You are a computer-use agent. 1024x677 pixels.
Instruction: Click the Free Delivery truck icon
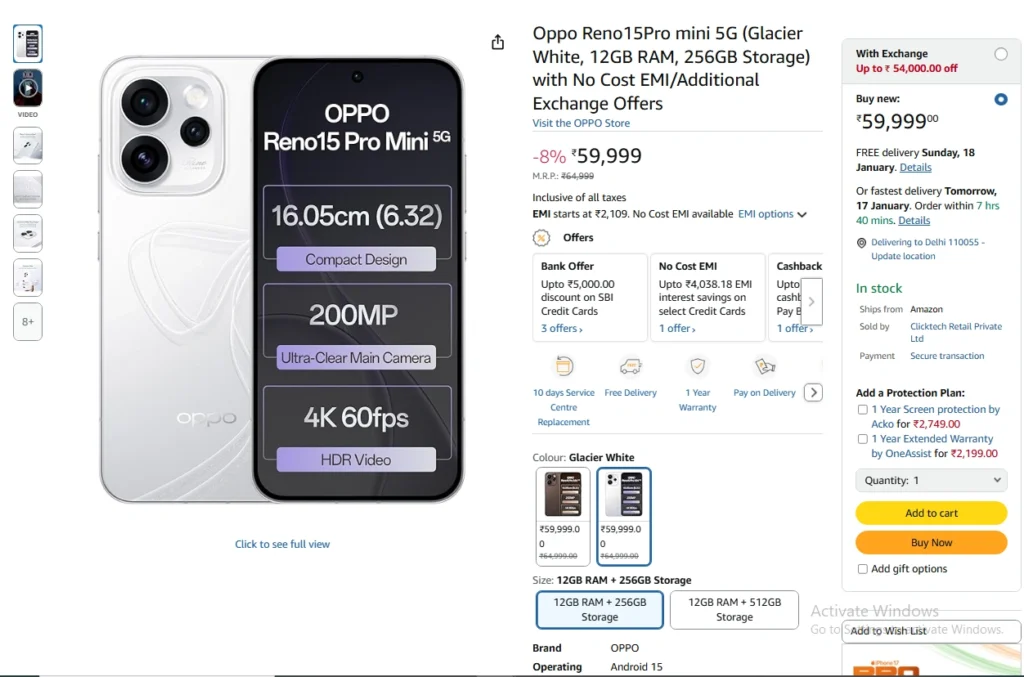click(630, 366)
